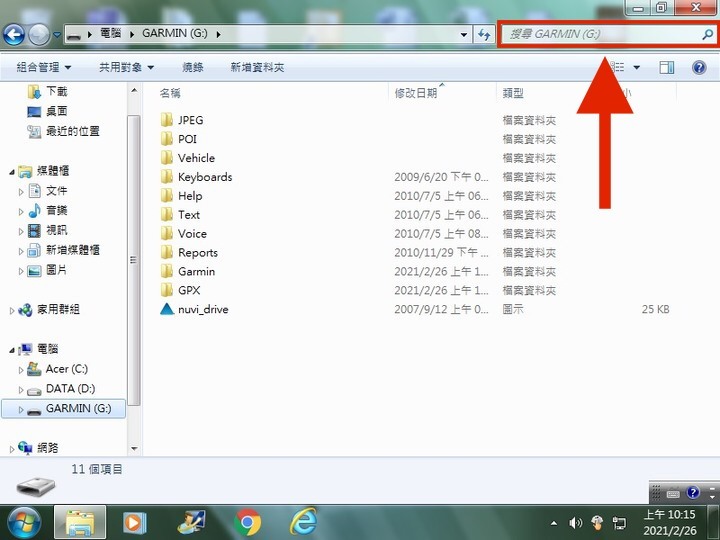The image size is (720, 540).
Task: Open the Windows Start button
Action: 22,523
